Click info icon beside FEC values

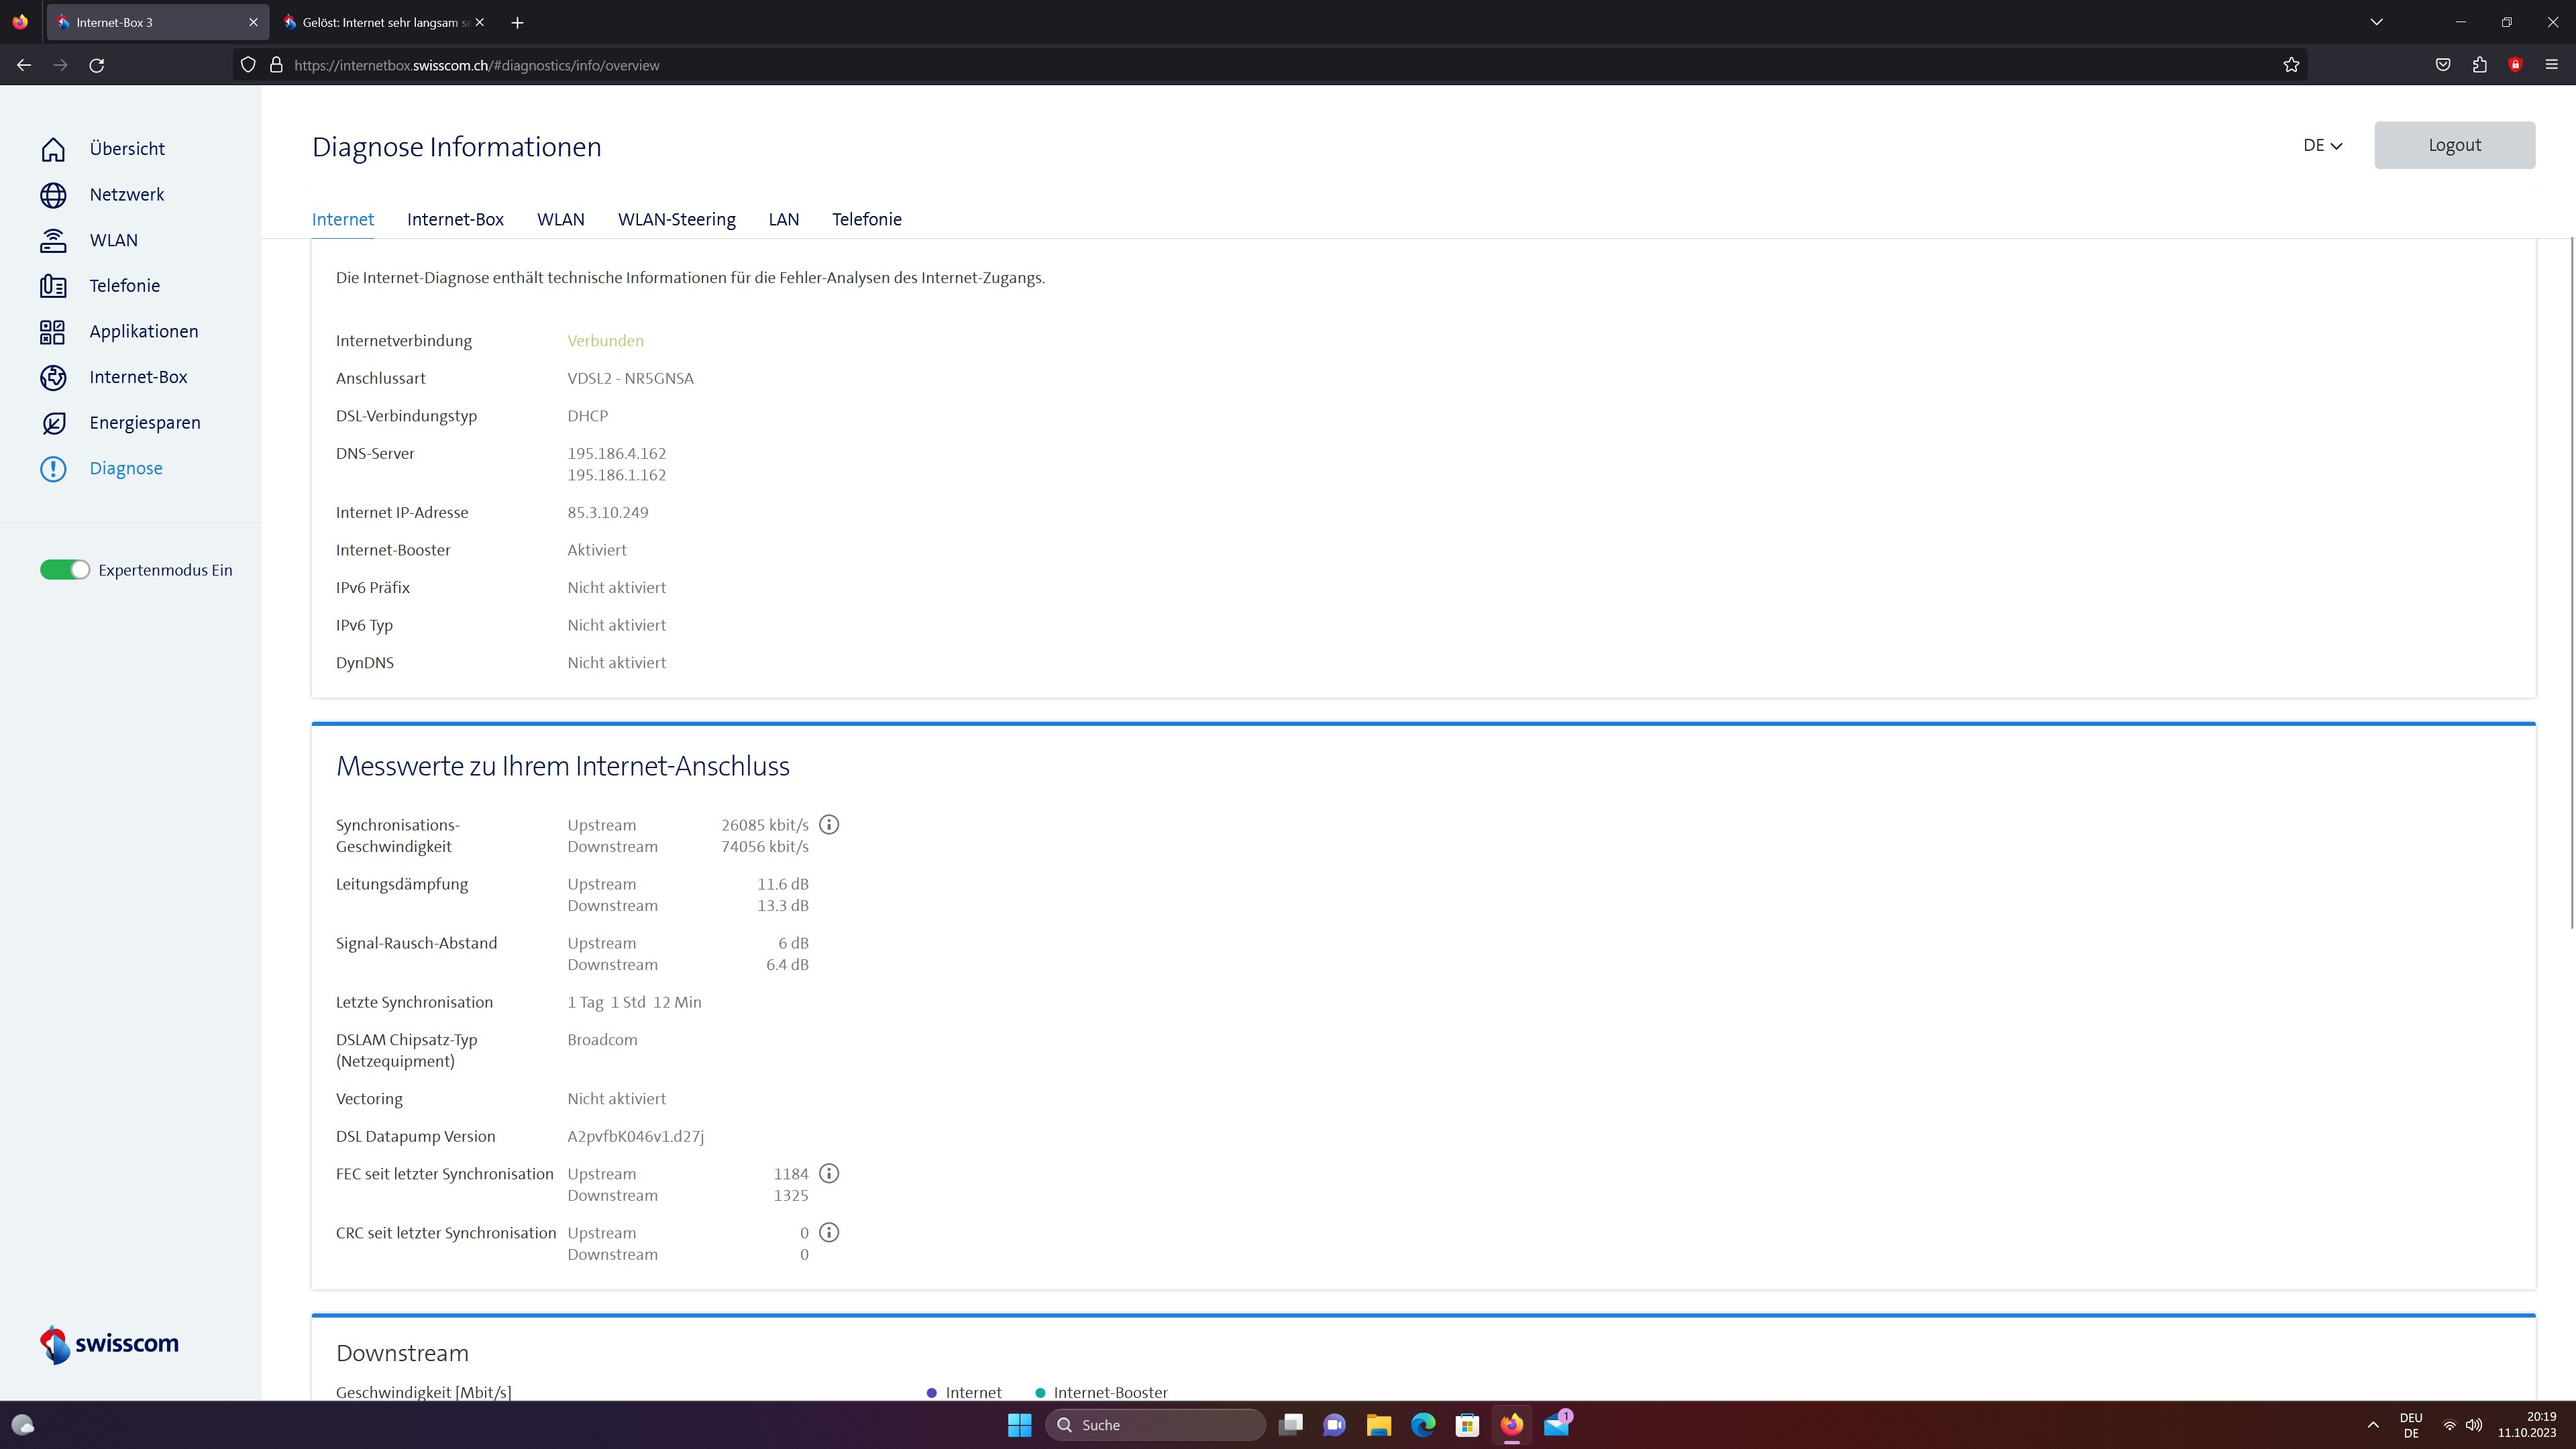(829, 1174)
